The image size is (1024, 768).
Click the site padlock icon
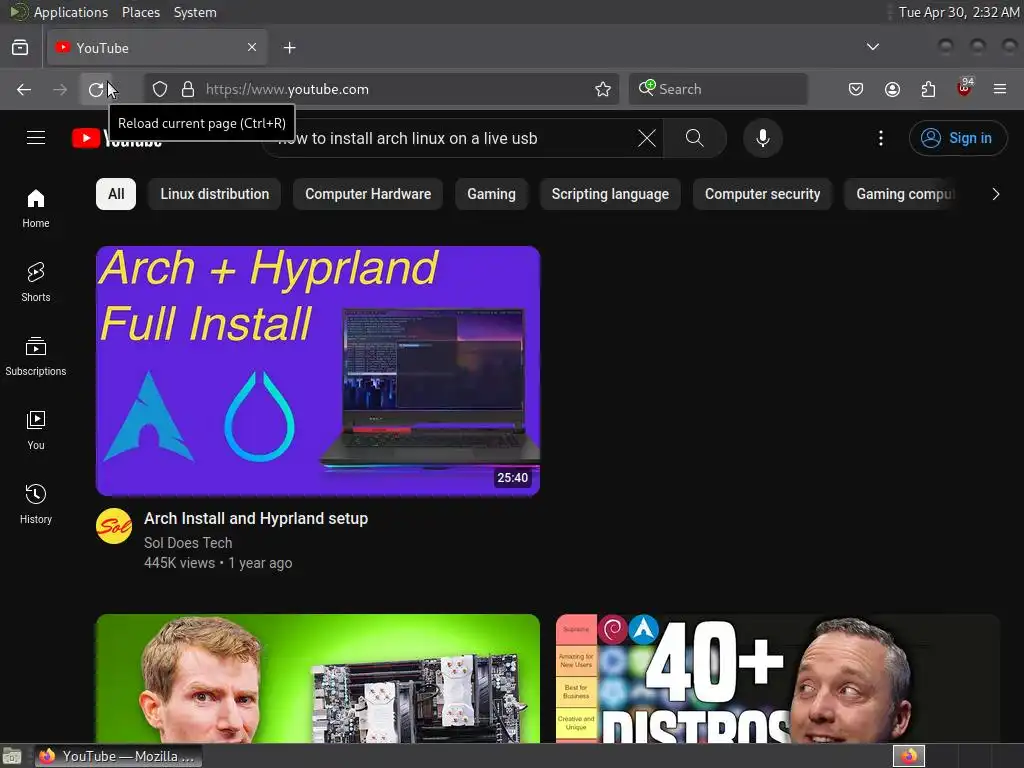[x=188, y=89]
